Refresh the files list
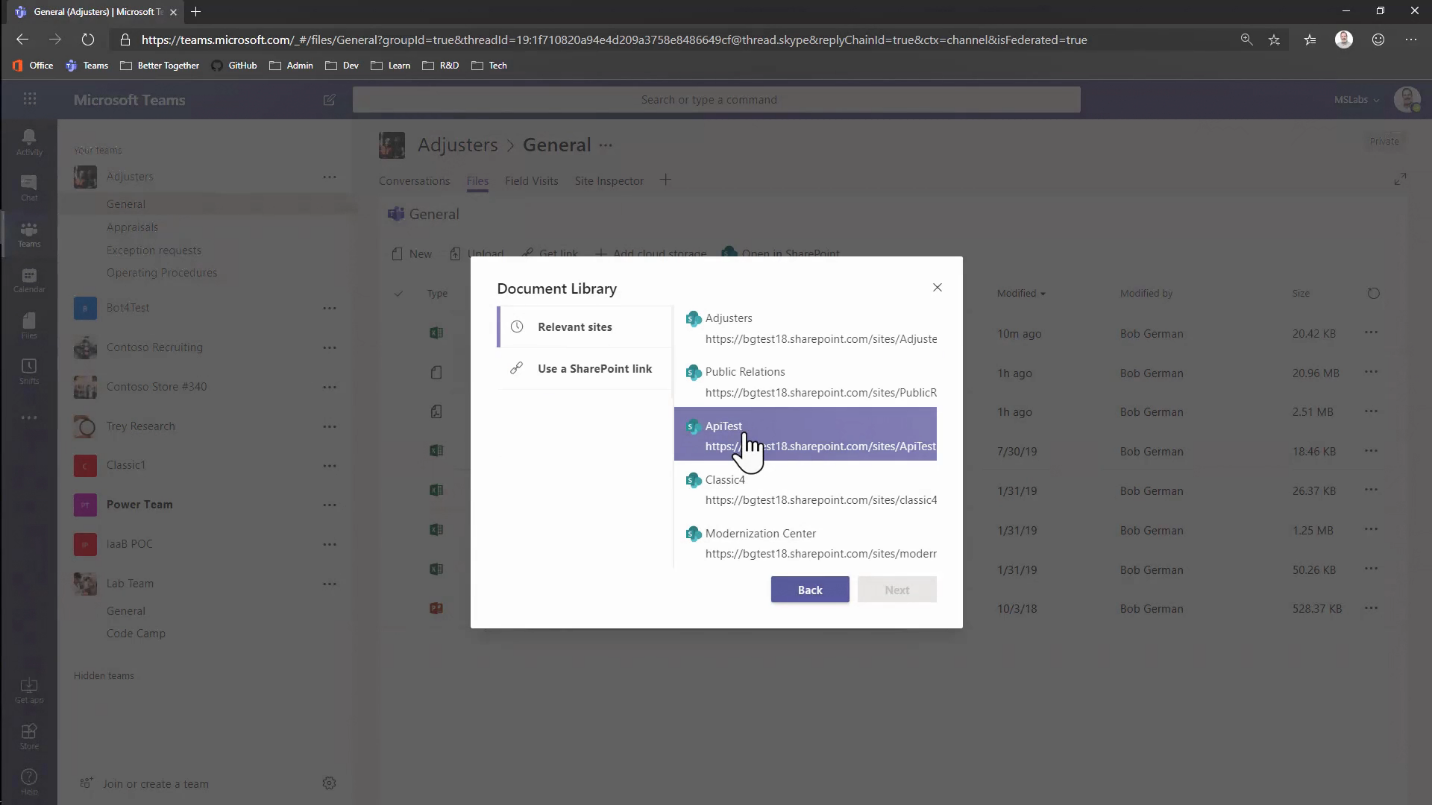 pos(1373,293)
